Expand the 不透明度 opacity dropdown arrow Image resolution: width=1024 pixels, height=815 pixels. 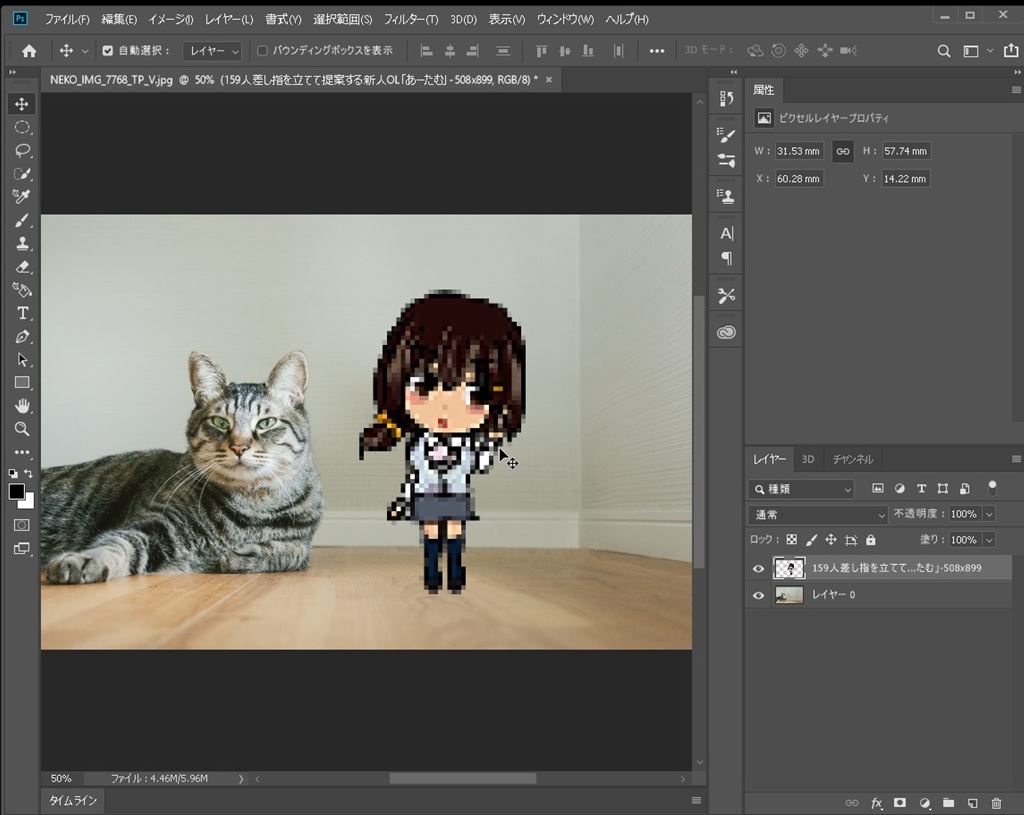click(989, 514)
